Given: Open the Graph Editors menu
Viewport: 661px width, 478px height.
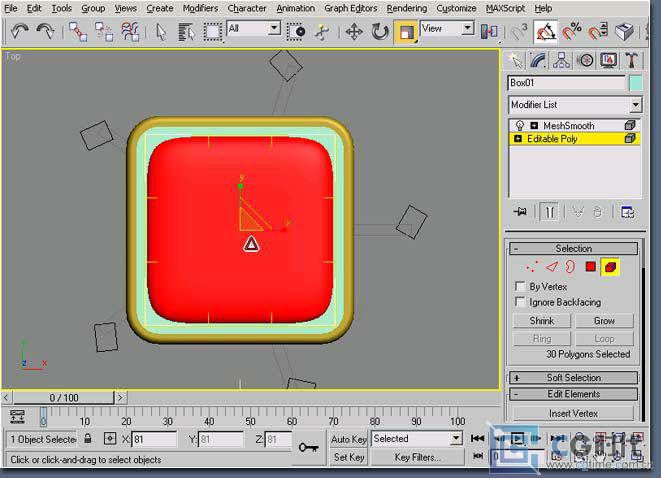Looking at the screenshot, I should [x=350, y=8].
